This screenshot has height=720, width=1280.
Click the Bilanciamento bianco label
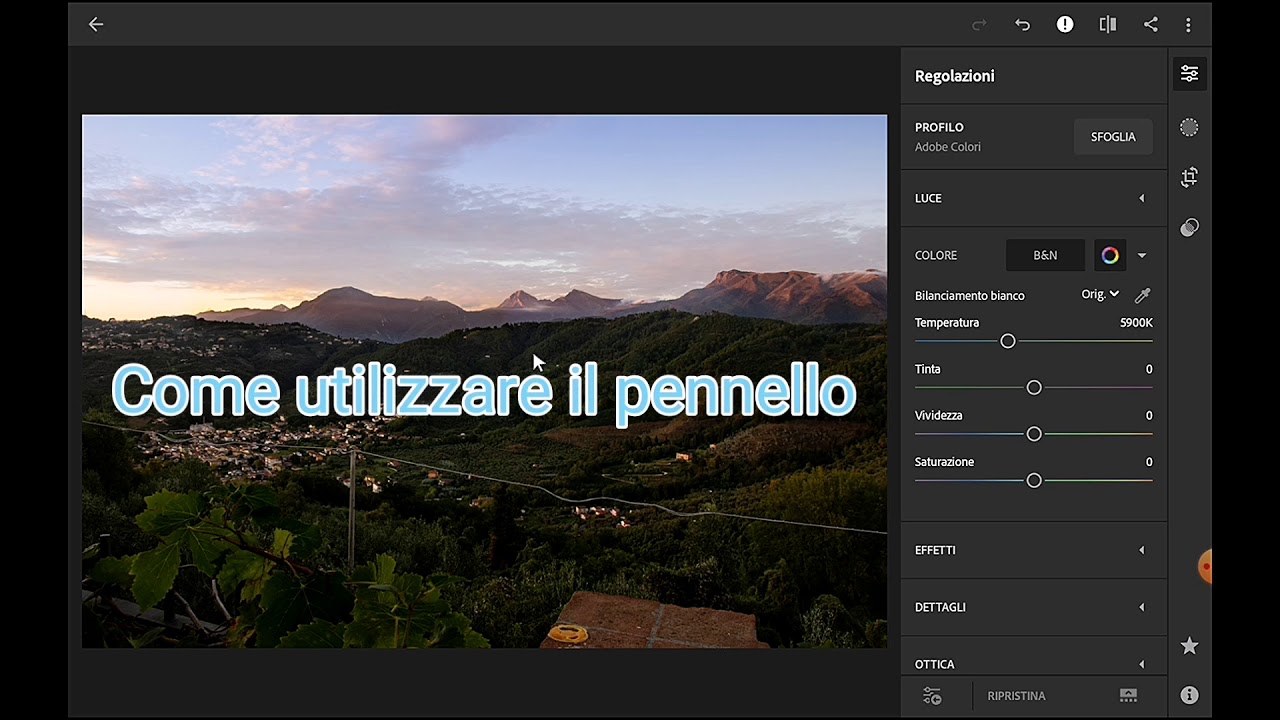(x=969, y=295)
